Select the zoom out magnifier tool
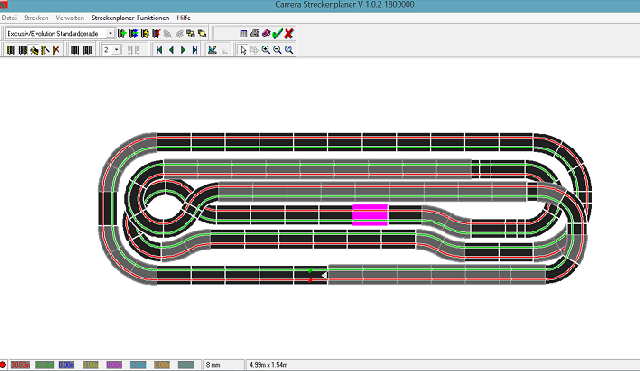640x371 pixels. click(x=277, y=50)
